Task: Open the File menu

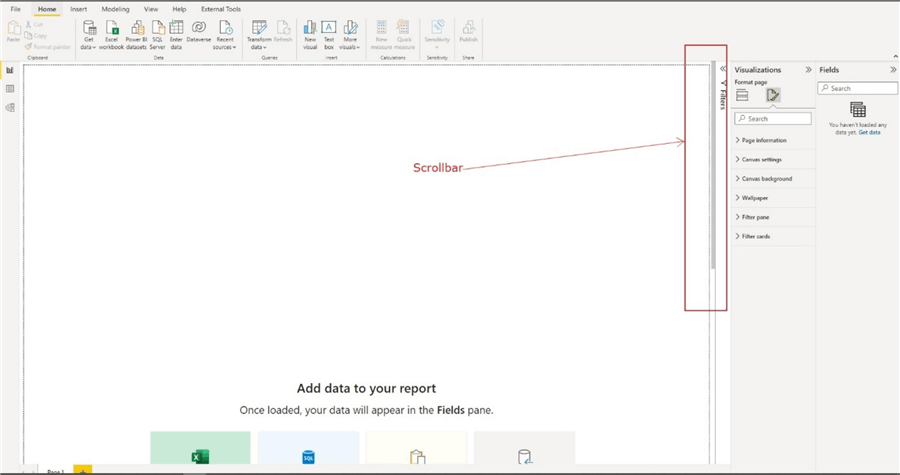Action: pyautogui.click(x=15, y=9)
